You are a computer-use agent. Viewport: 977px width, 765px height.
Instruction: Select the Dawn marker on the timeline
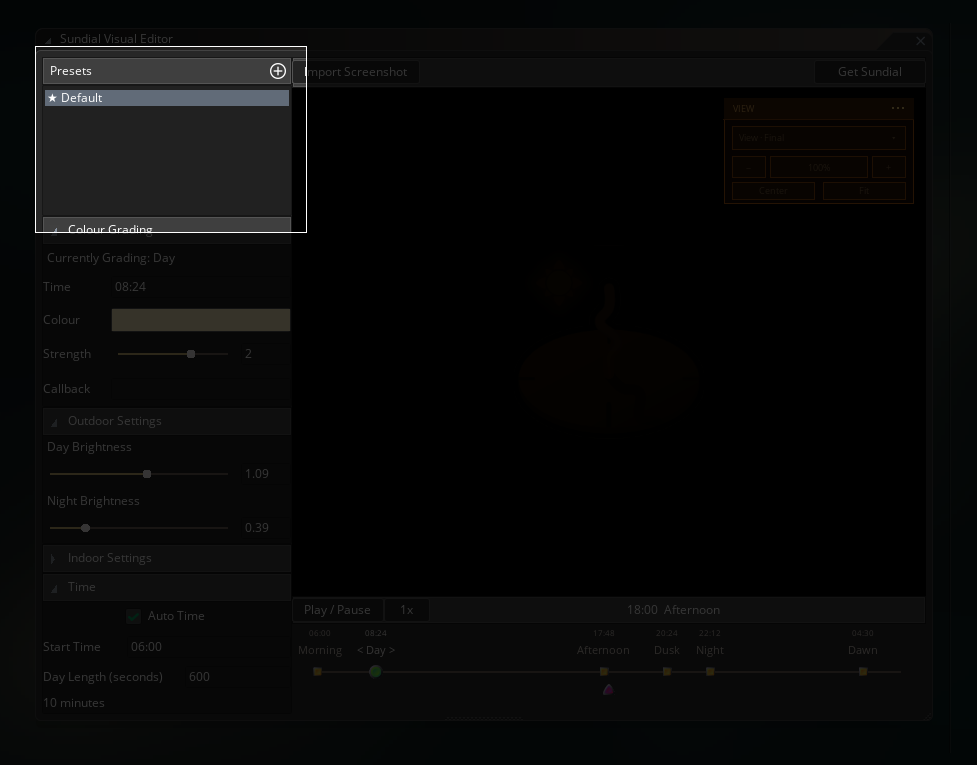(x=863, y=672)
